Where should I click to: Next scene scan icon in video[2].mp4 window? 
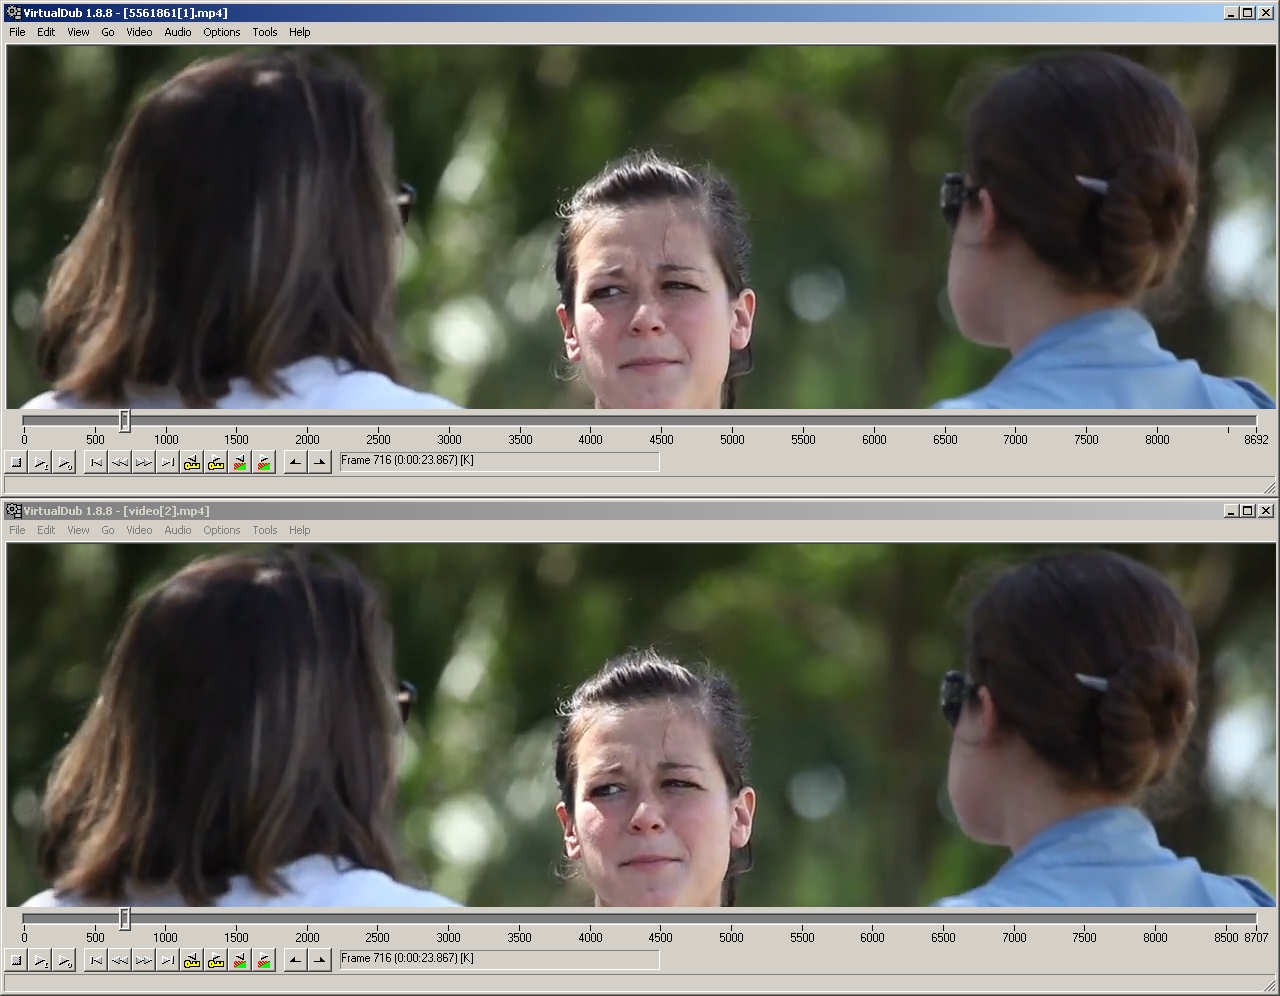click(264, 960)
